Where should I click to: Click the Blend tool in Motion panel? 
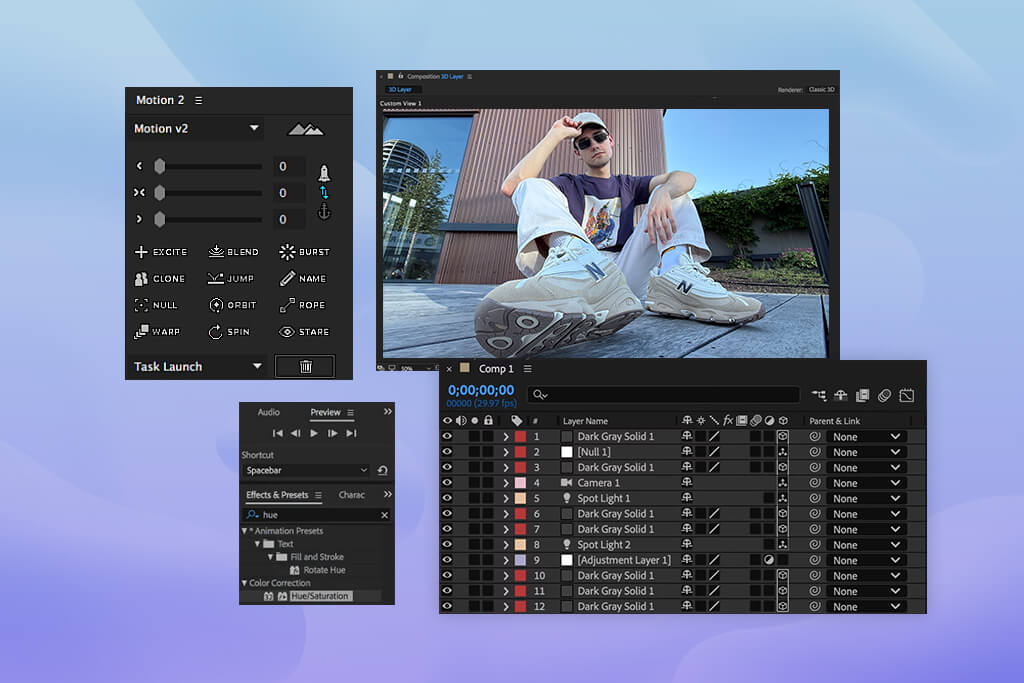(x=233, y=251)
